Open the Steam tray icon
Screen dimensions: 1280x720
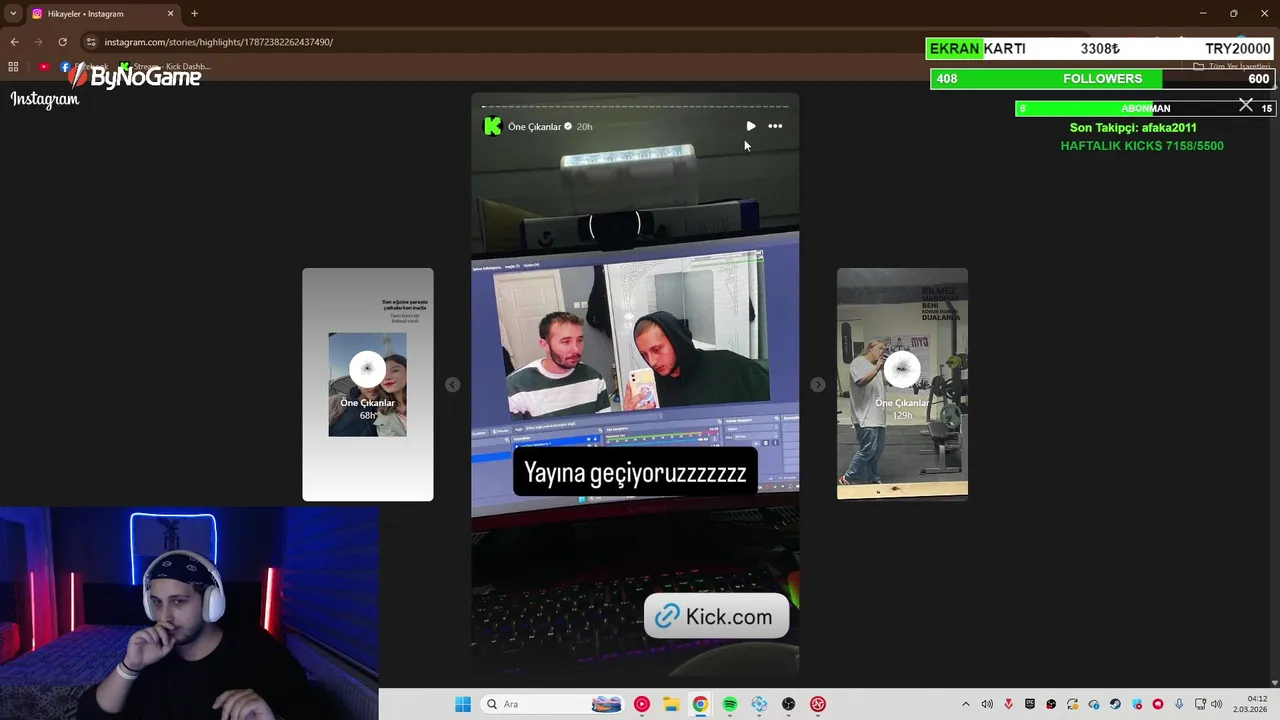[1115, 704]
